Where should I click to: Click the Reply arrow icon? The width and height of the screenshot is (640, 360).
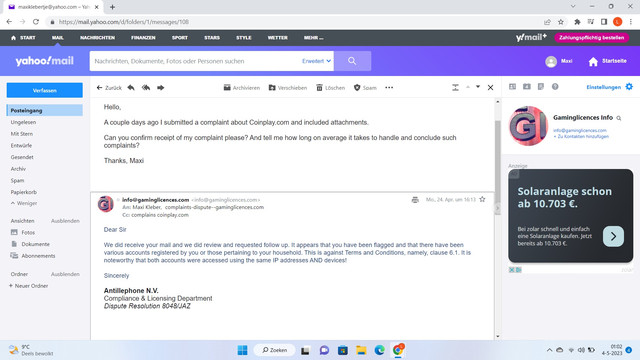pos(131,87)
